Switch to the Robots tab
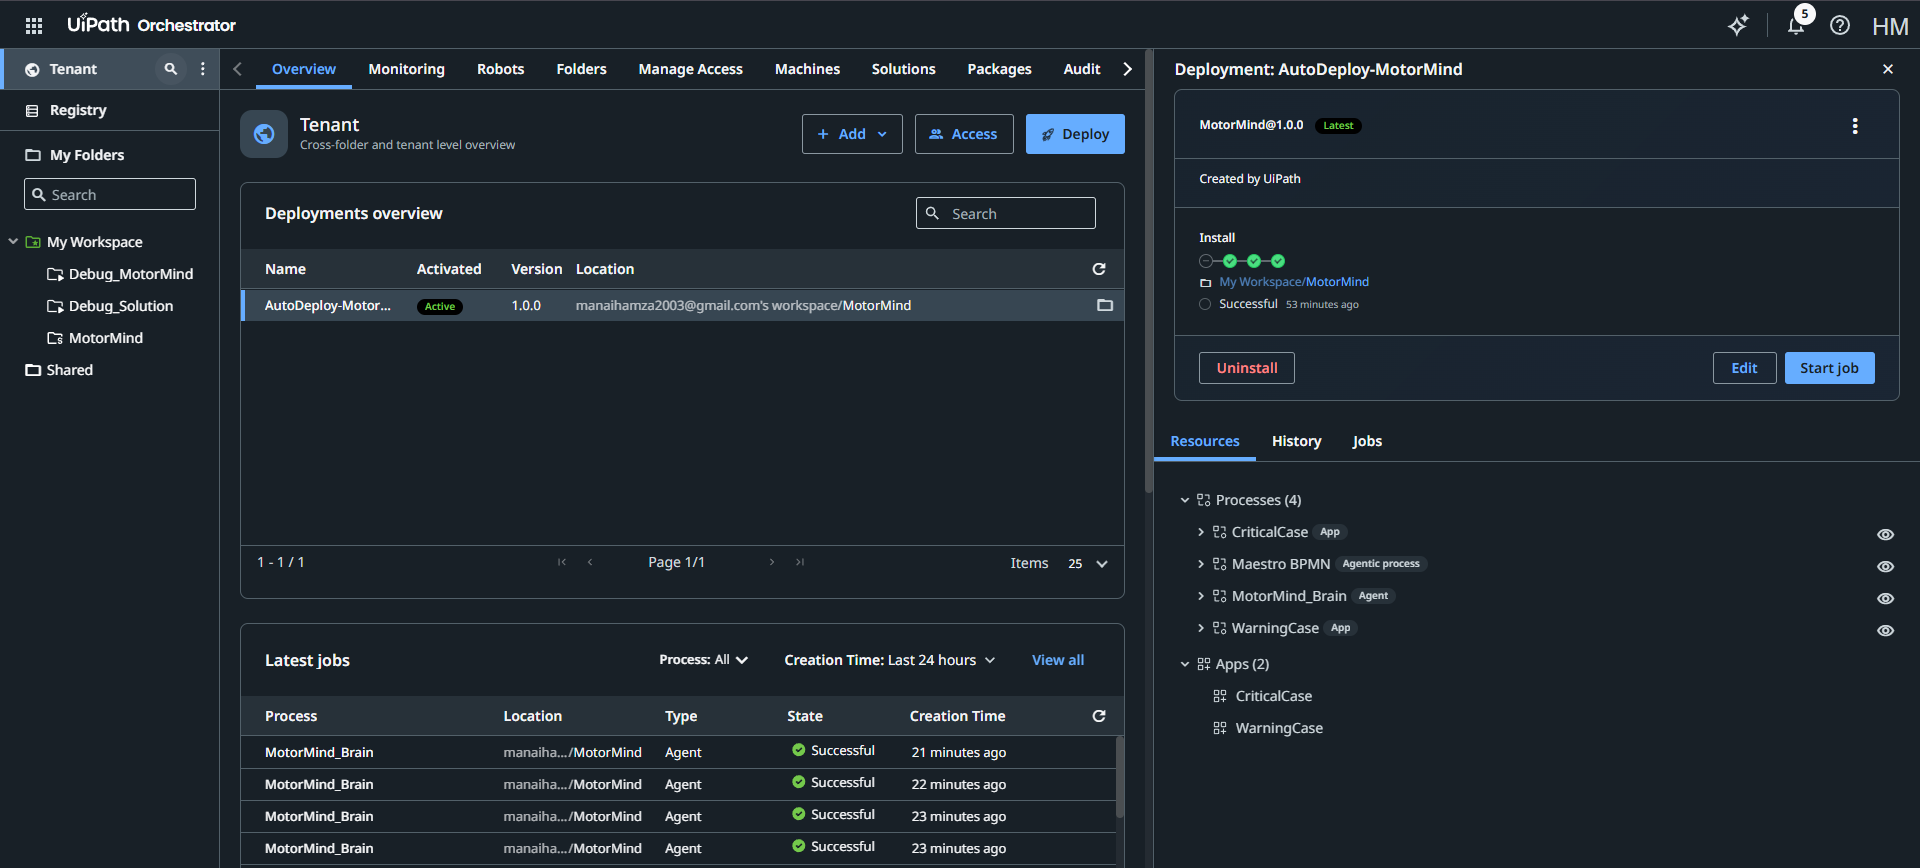 pyautogui.click(x=500, y=69)
